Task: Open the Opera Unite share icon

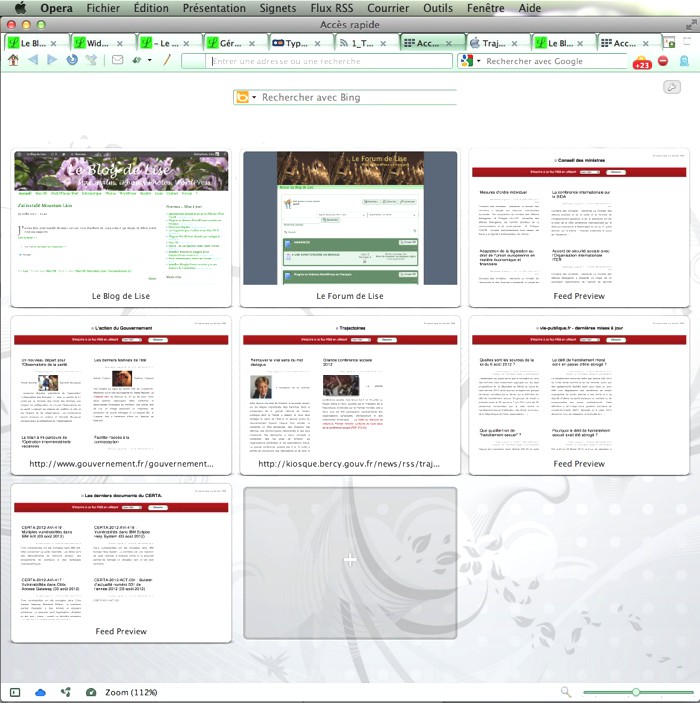Action: 66,692
